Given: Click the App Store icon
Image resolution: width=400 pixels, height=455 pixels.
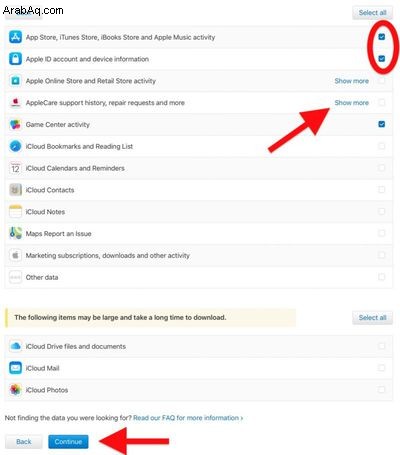Looking at the screenshot, I should point(15,37).
